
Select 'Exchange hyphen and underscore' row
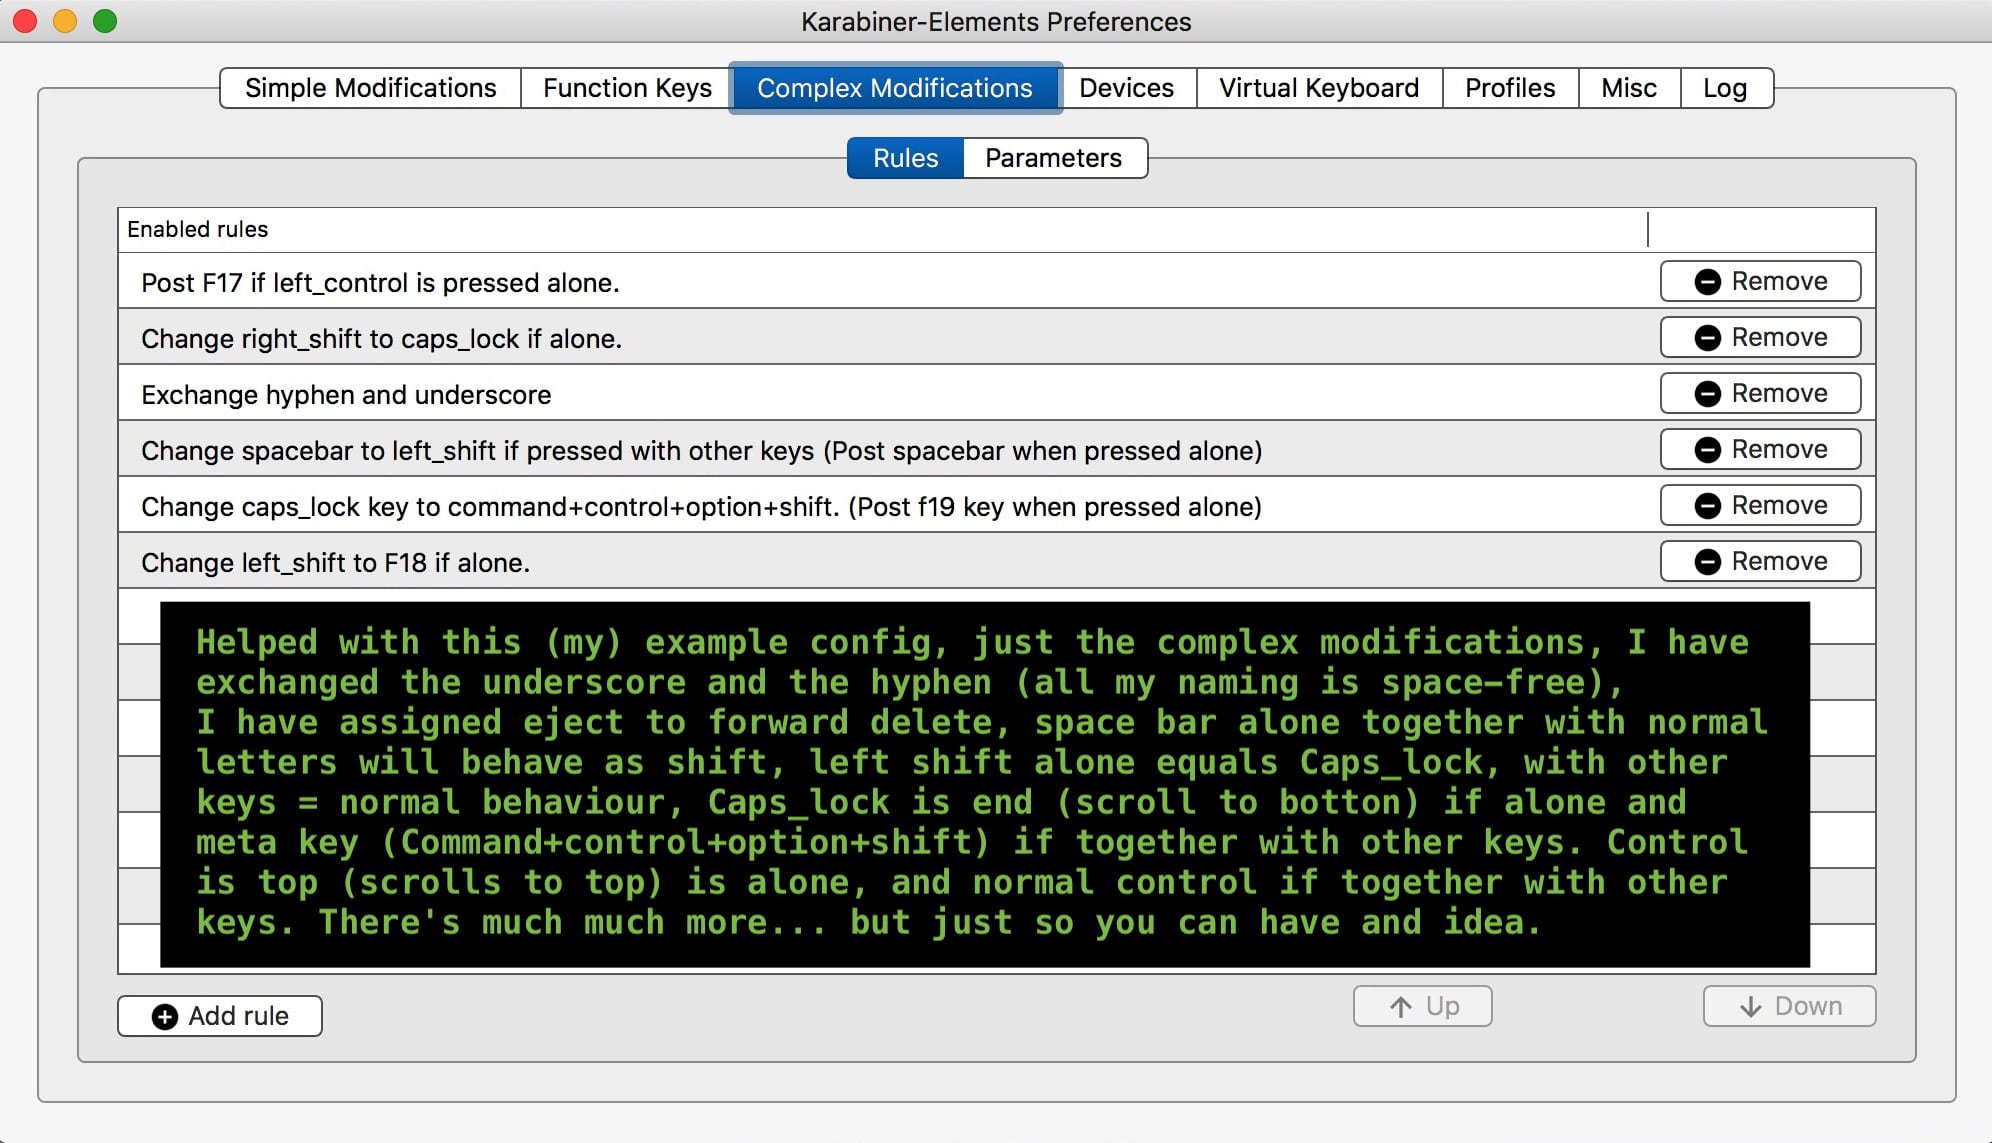996,393
